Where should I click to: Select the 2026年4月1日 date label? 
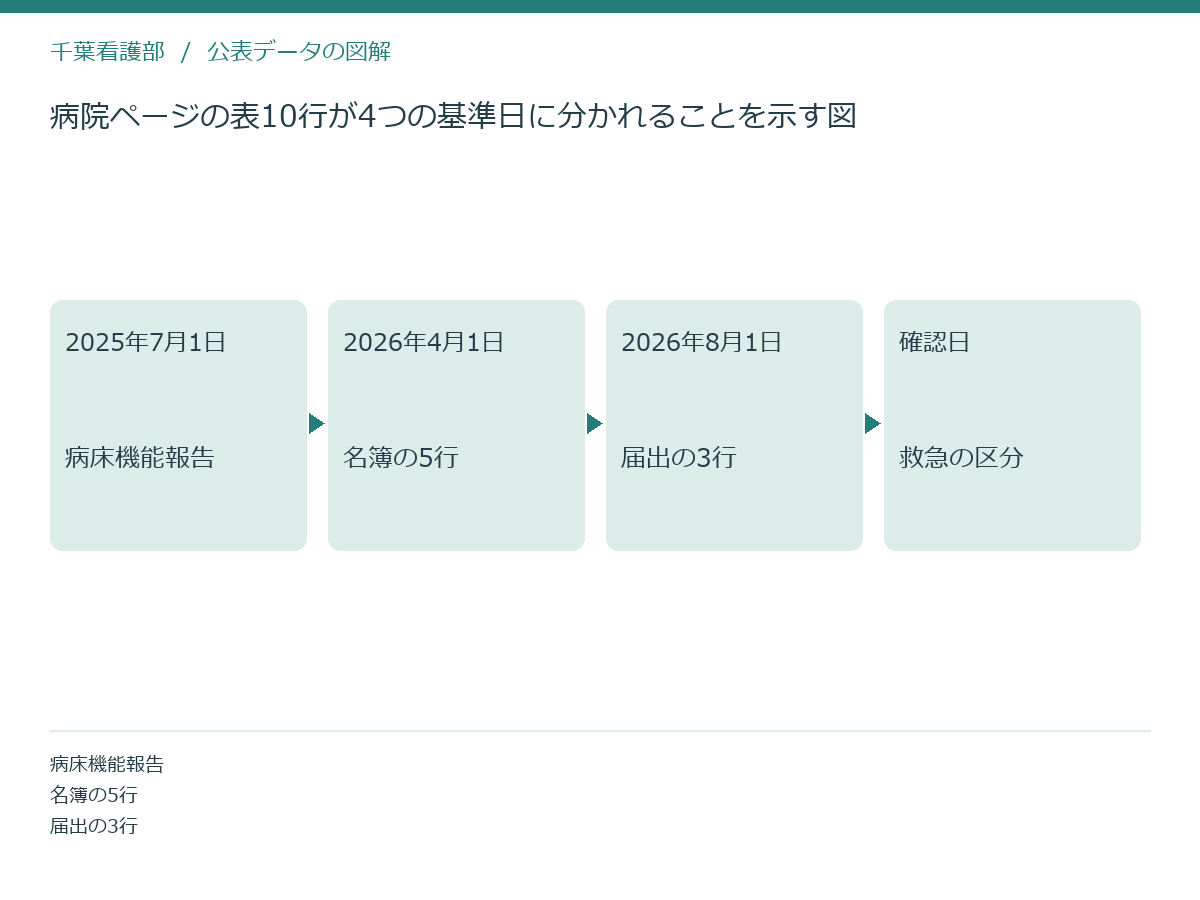coord(424,342)
